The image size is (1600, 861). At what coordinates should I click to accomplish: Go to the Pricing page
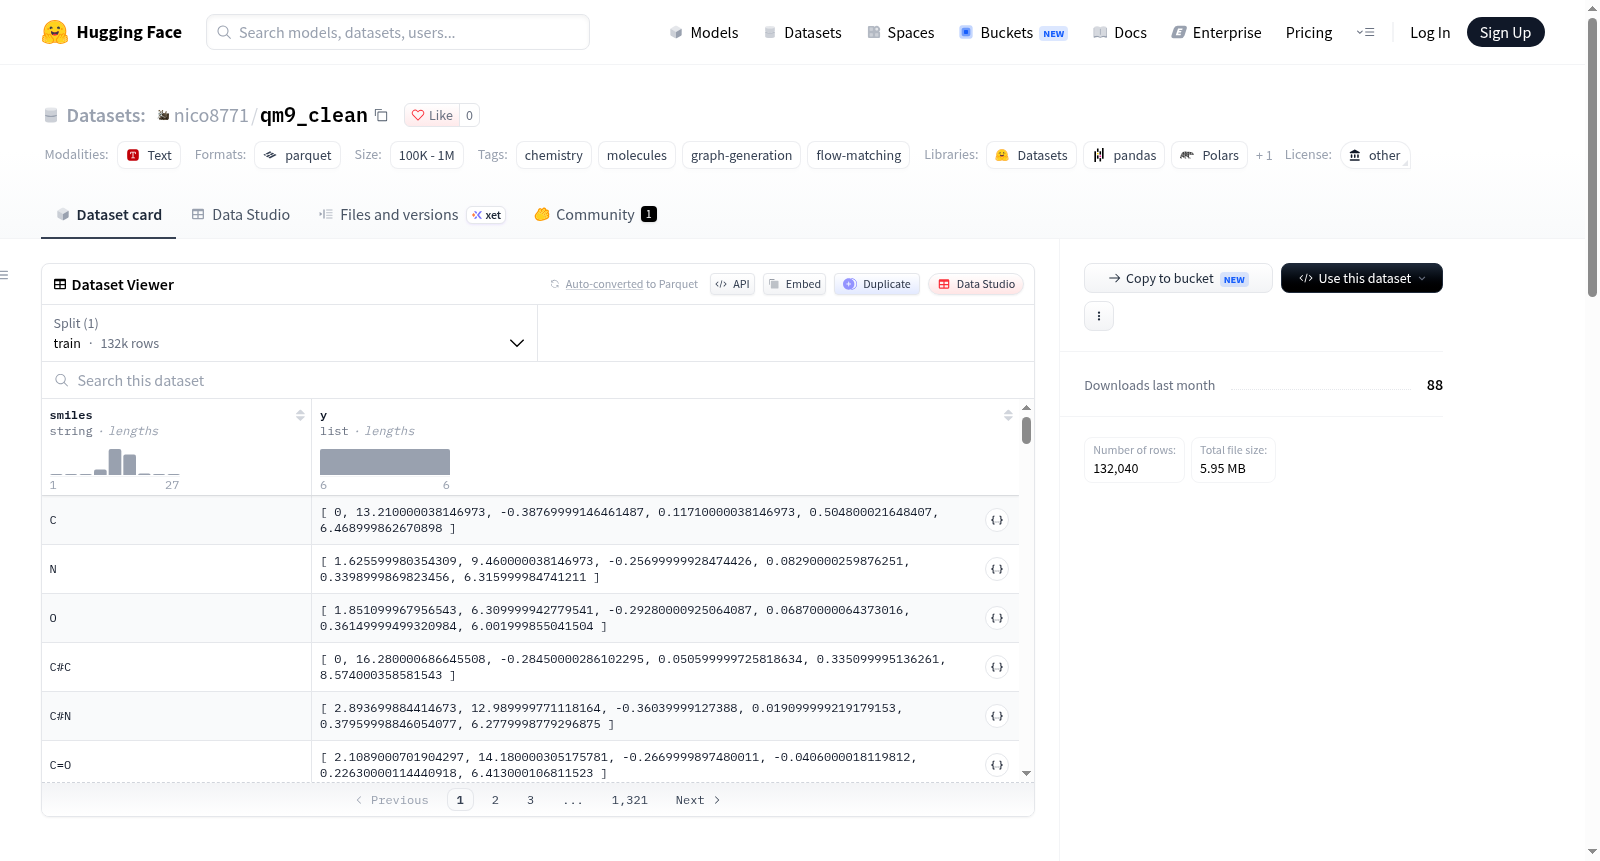pyautogui.click(x=1309, y=32)
